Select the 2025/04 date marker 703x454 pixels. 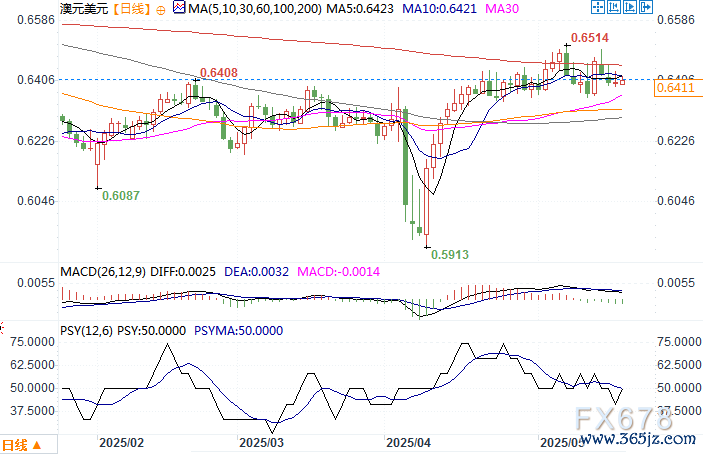(408, 443)
